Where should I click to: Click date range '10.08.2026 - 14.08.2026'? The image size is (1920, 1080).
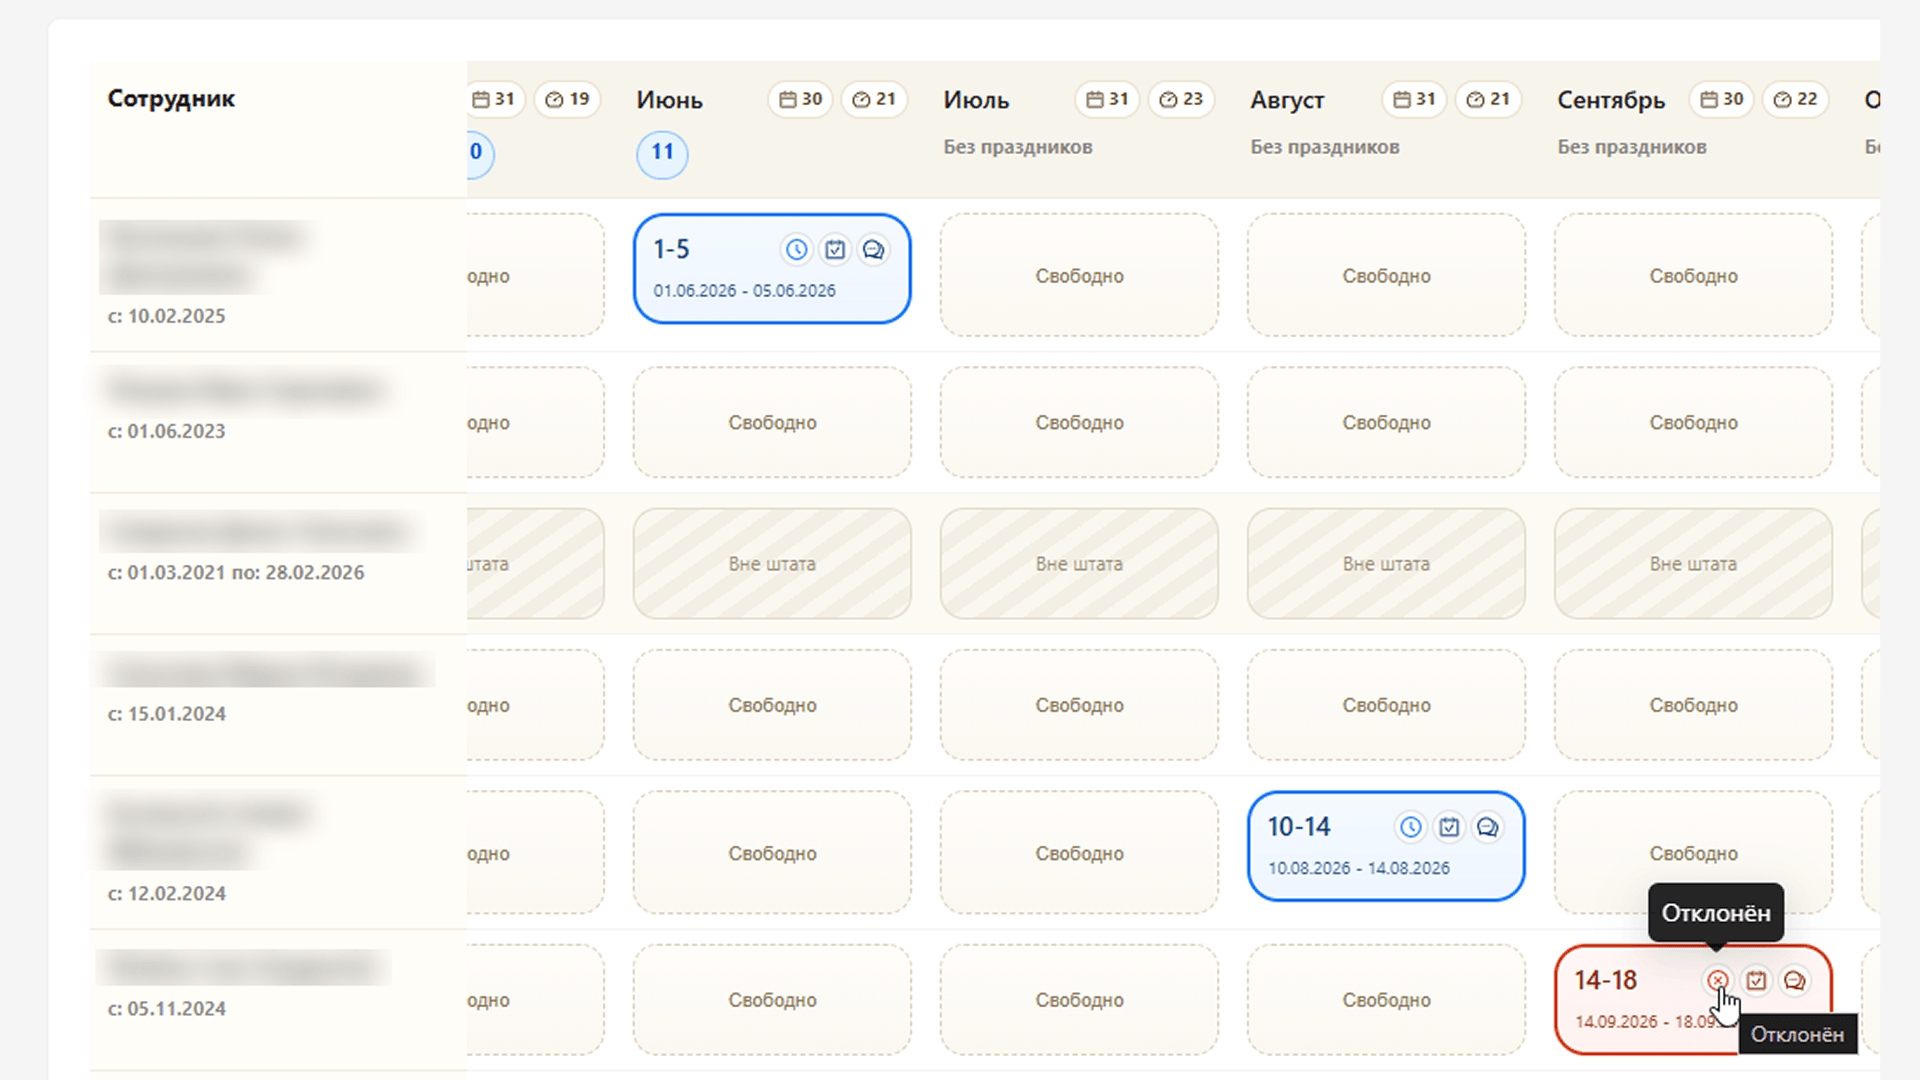pyautogui.click(x=1359, y=868)
